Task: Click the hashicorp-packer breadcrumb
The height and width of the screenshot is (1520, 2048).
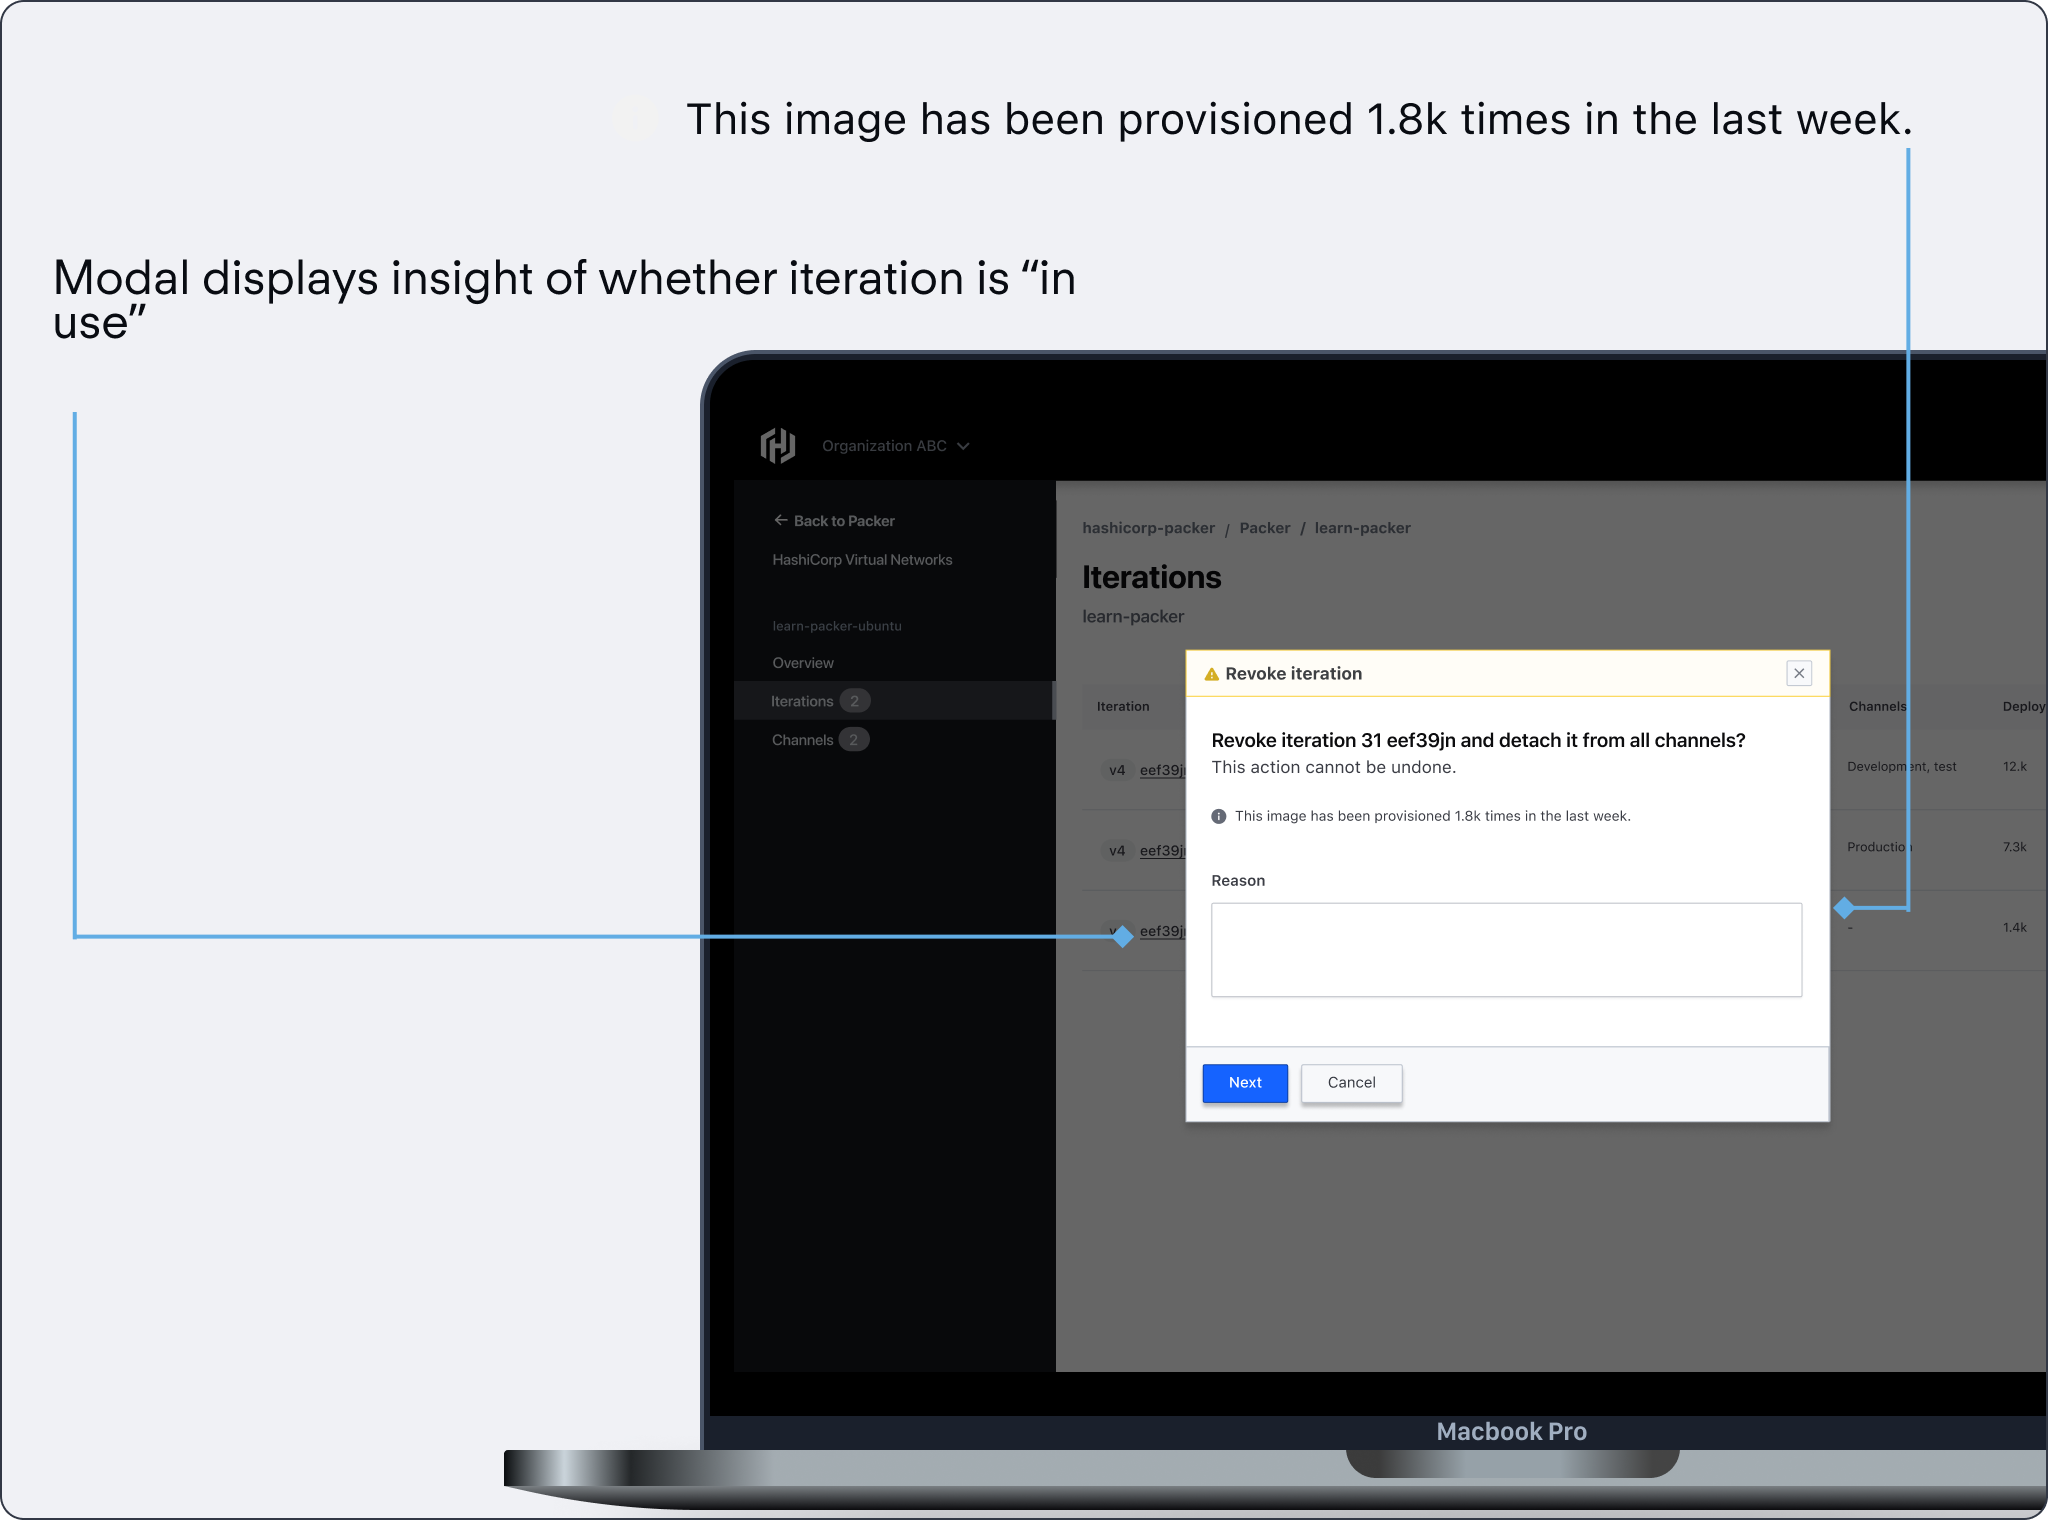Action: coord(1148,528)
